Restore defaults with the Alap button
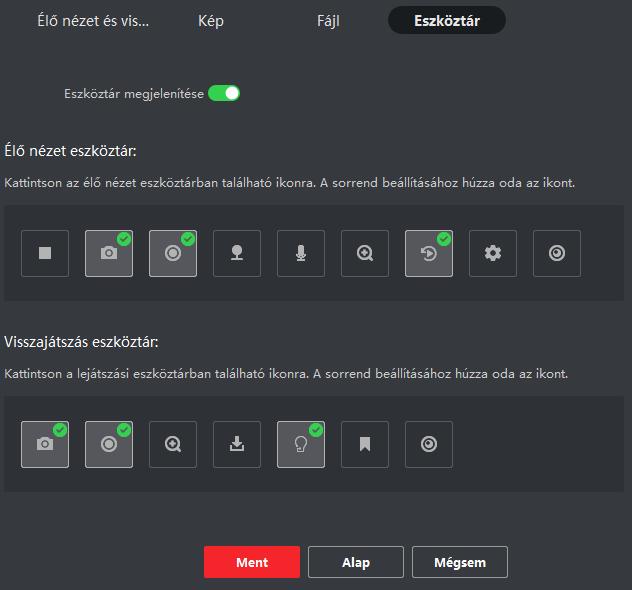Screen dimensions: 632x590 coord(356,562)
